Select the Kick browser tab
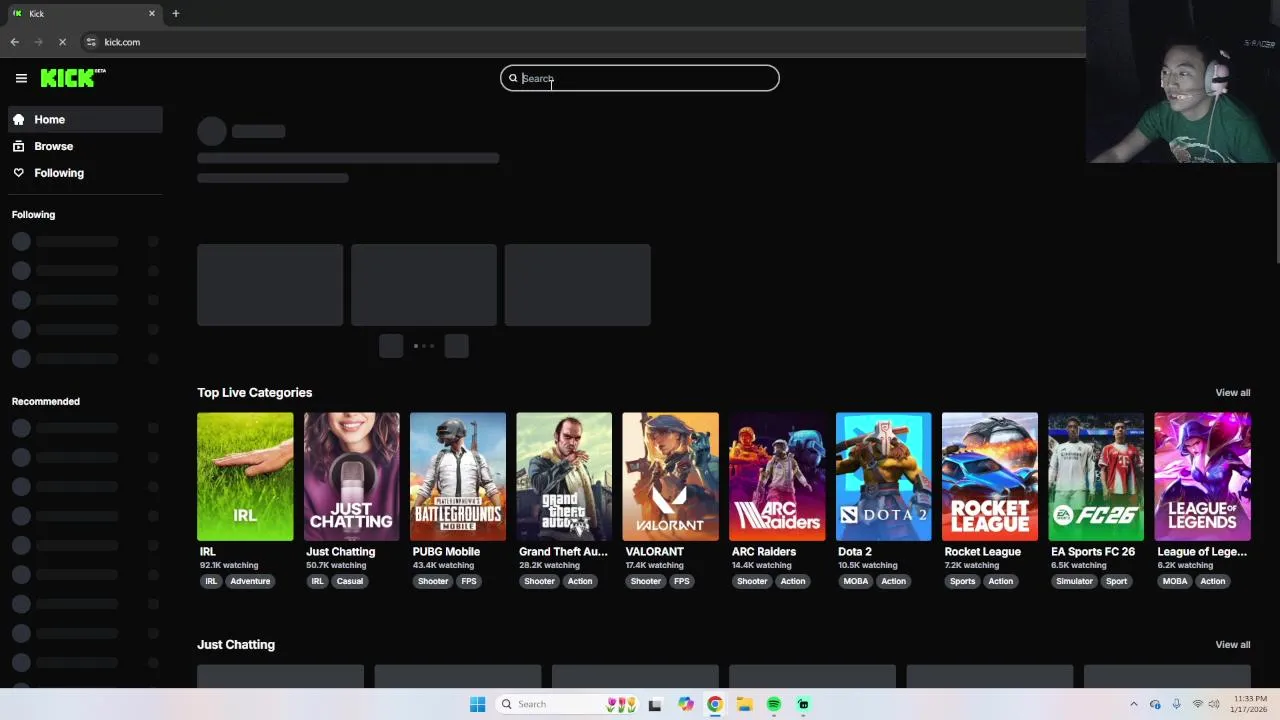 [x=83, y=13]
